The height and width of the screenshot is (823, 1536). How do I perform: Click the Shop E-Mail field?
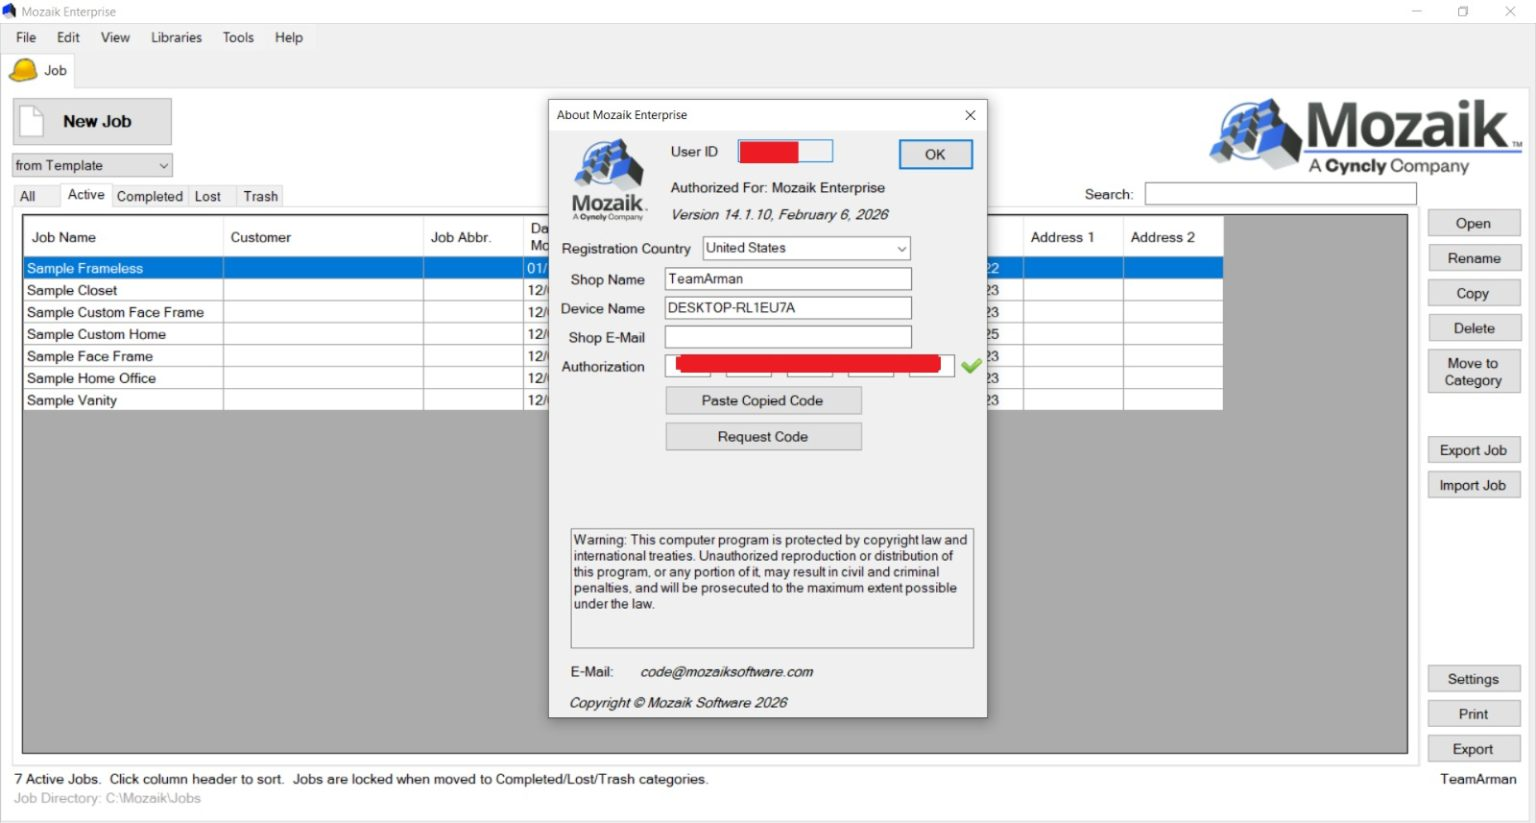[x=788, y=337]
